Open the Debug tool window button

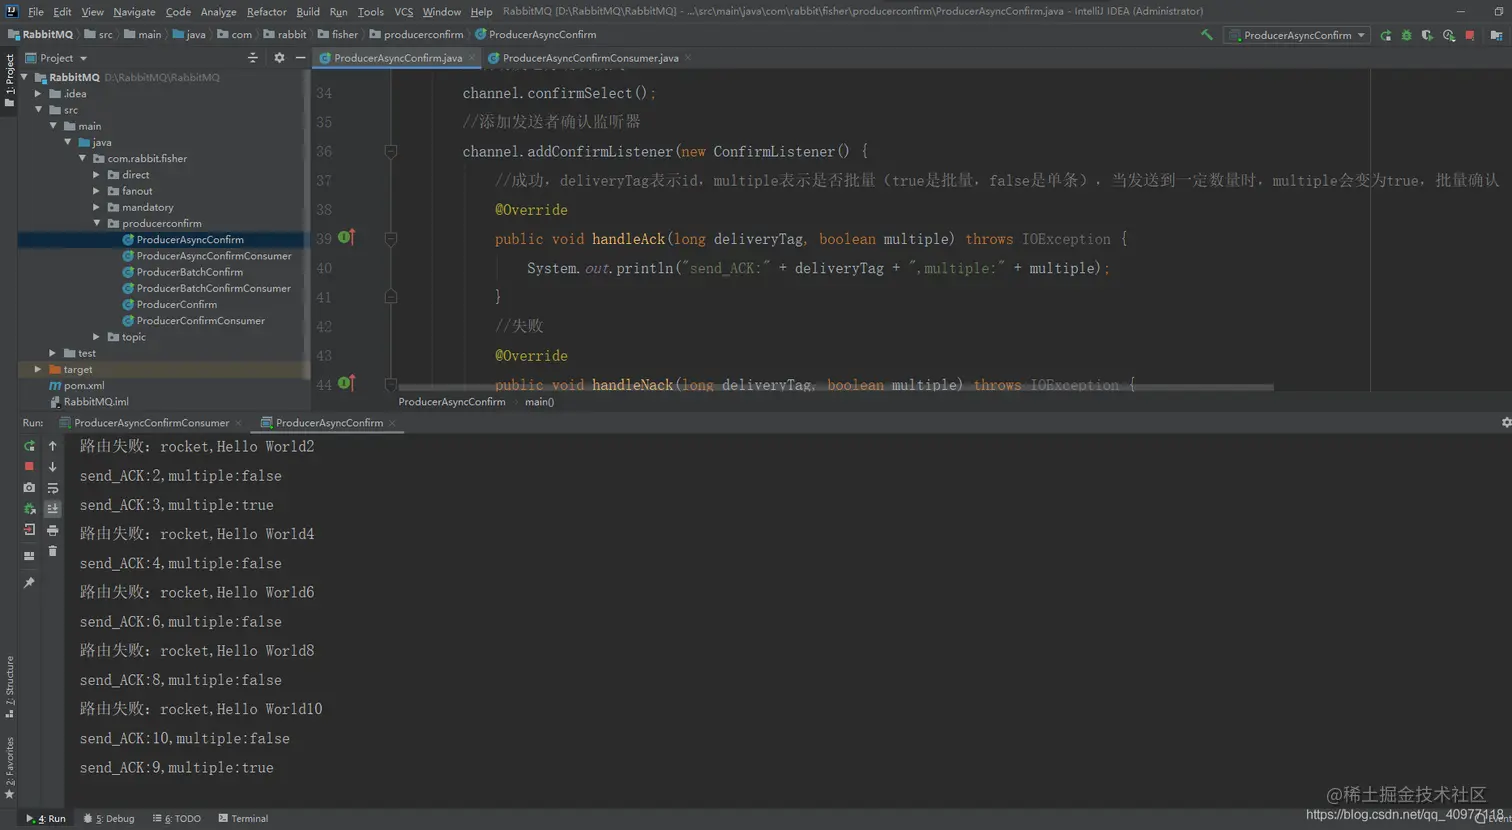(109, 818)
